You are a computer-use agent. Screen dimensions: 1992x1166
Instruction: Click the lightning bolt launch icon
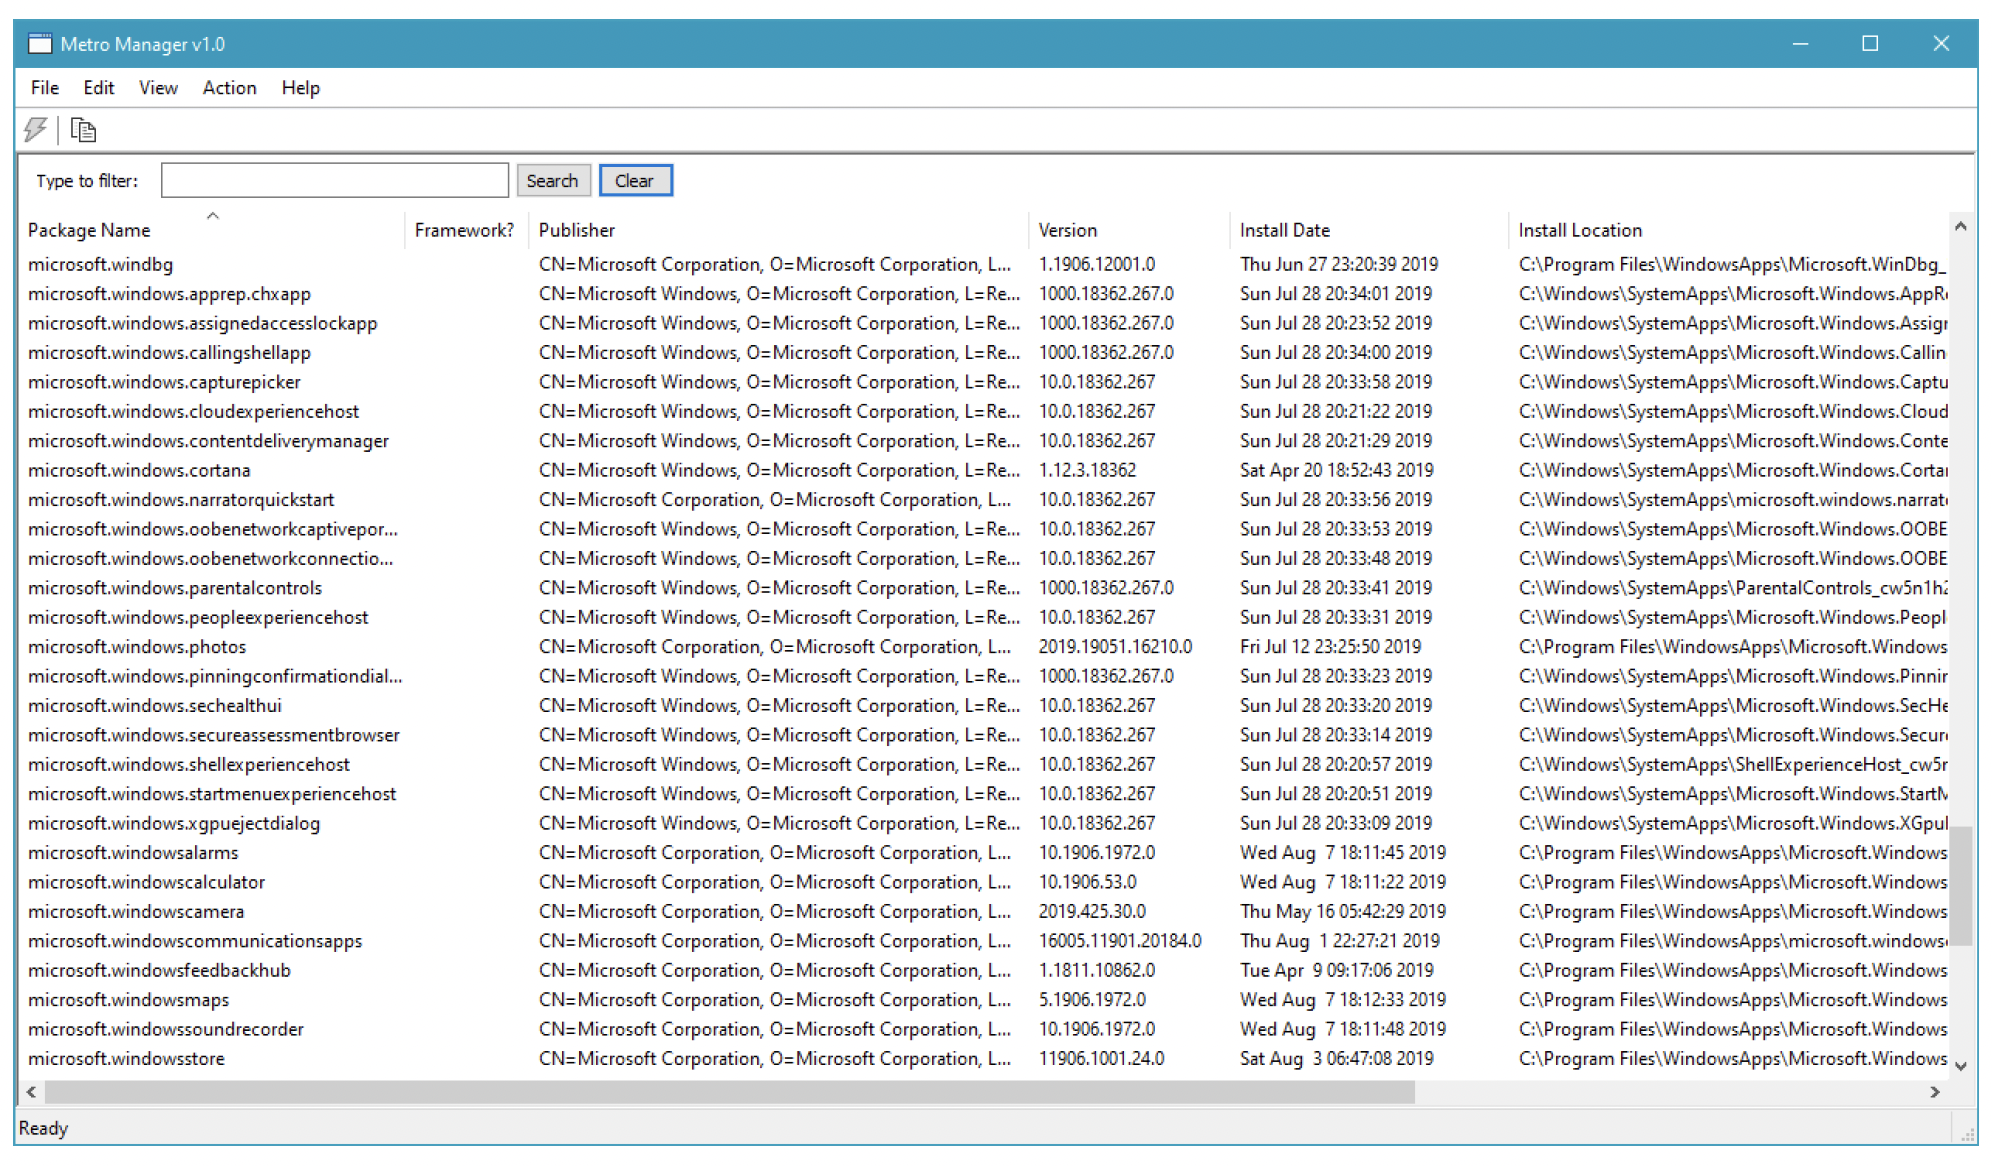click(36, 130)
